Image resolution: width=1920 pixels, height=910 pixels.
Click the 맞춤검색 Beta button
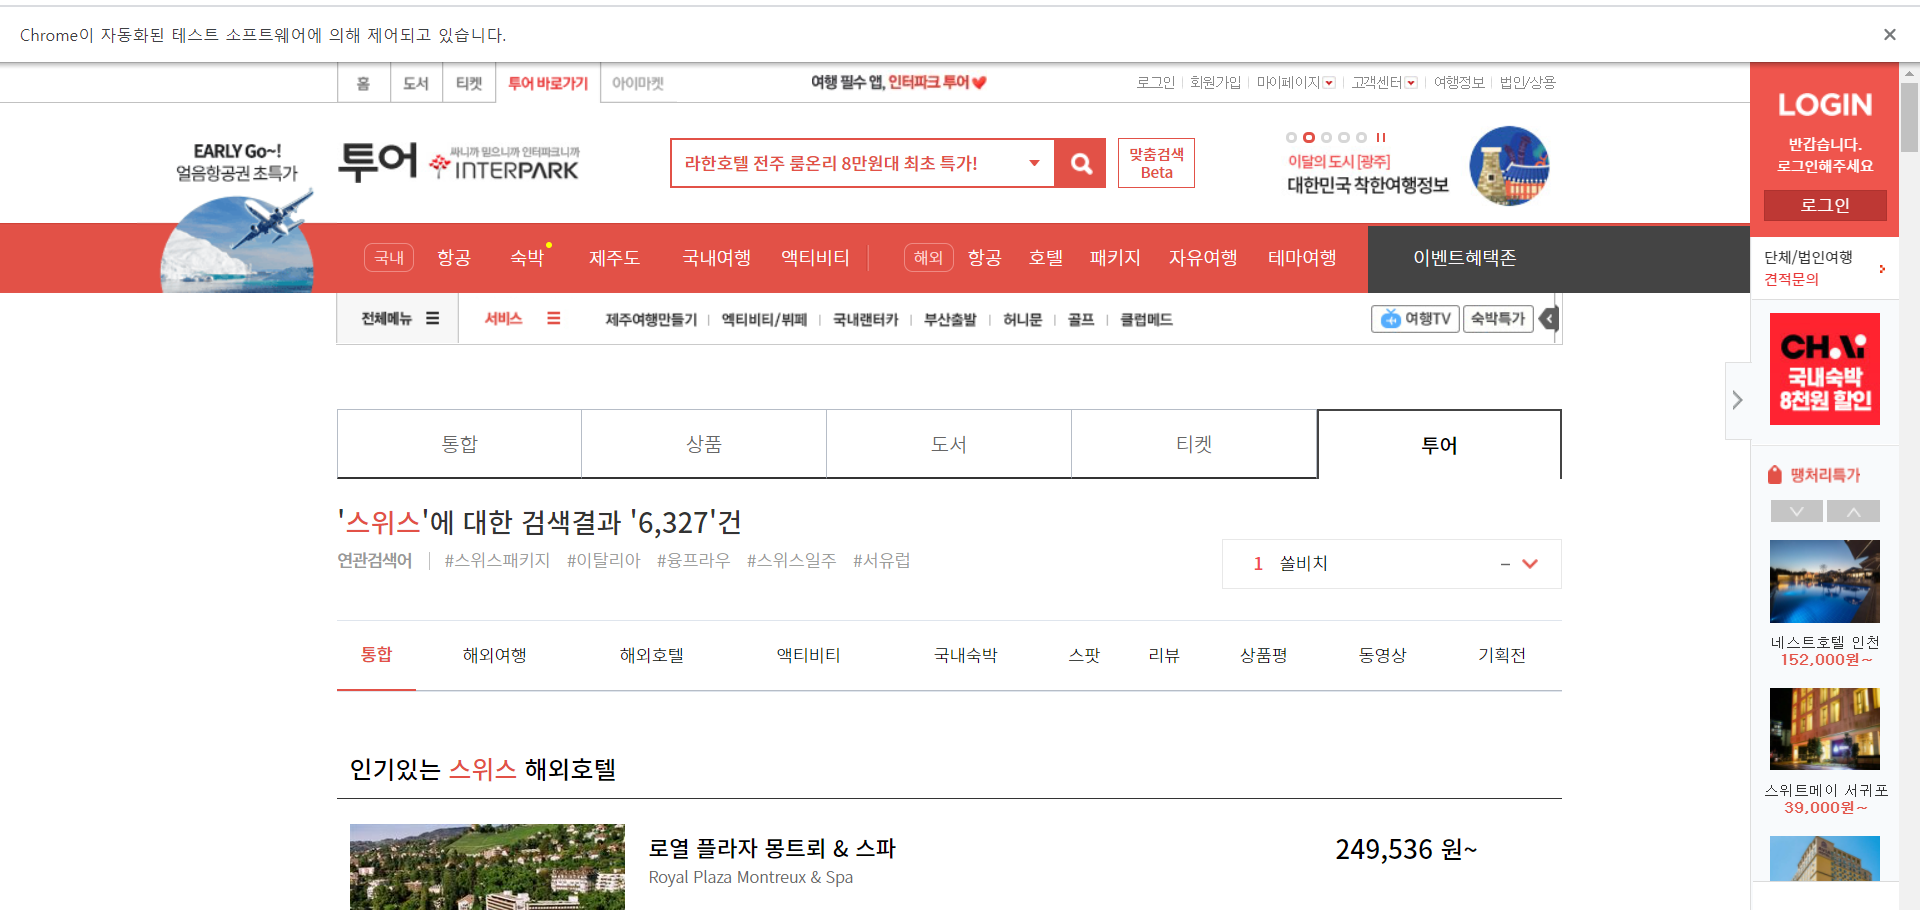(1156, 163)
